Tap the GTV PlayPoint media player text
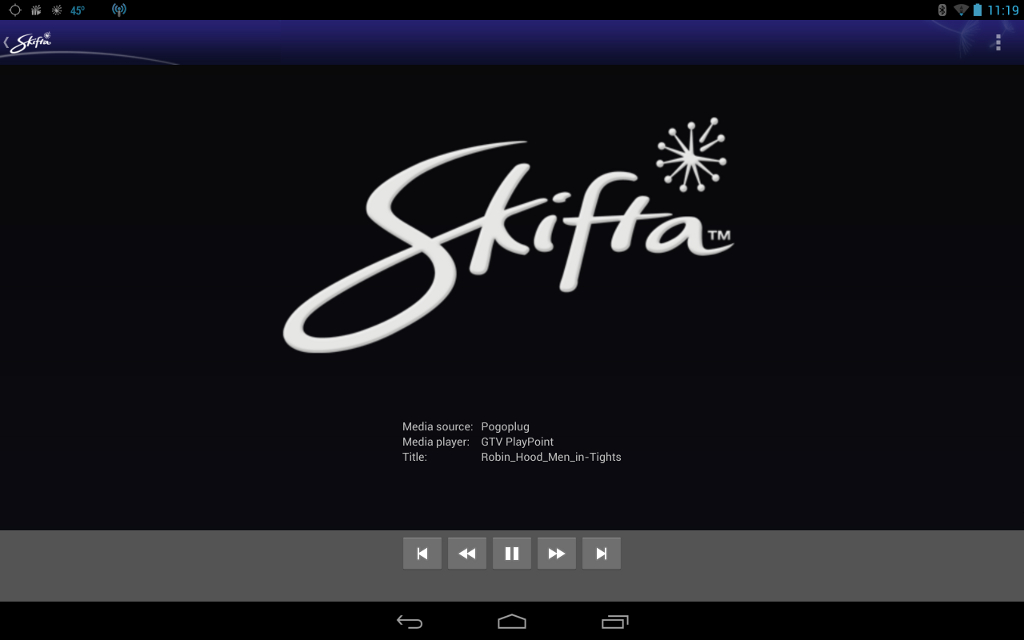Image resolution: width=1024 pixels, height=640 pixels. 517,441
